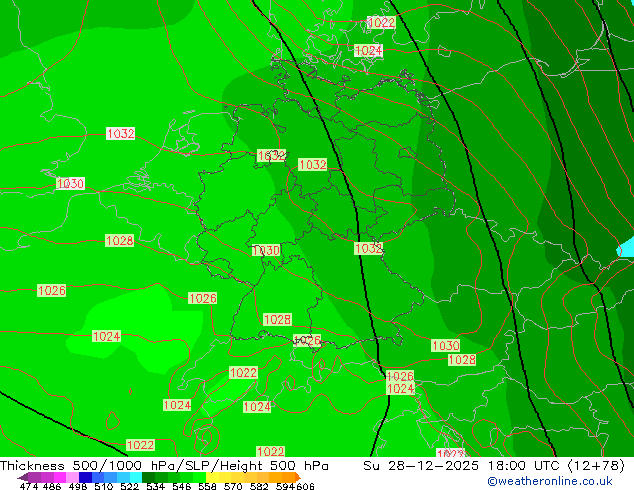Click the cyan thickness patch at map's right edge

(627, 247)
